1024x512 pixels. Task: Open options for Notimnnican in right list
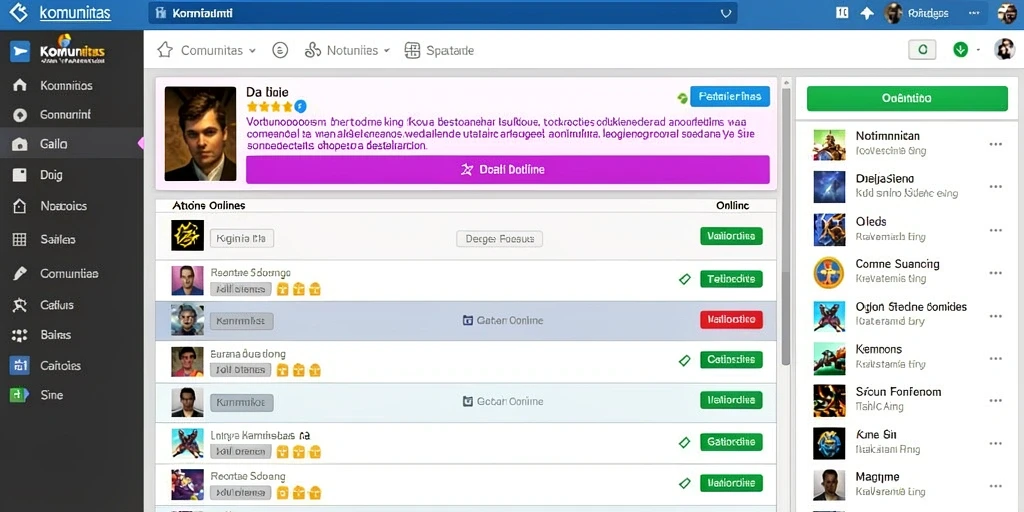[995, 144]
